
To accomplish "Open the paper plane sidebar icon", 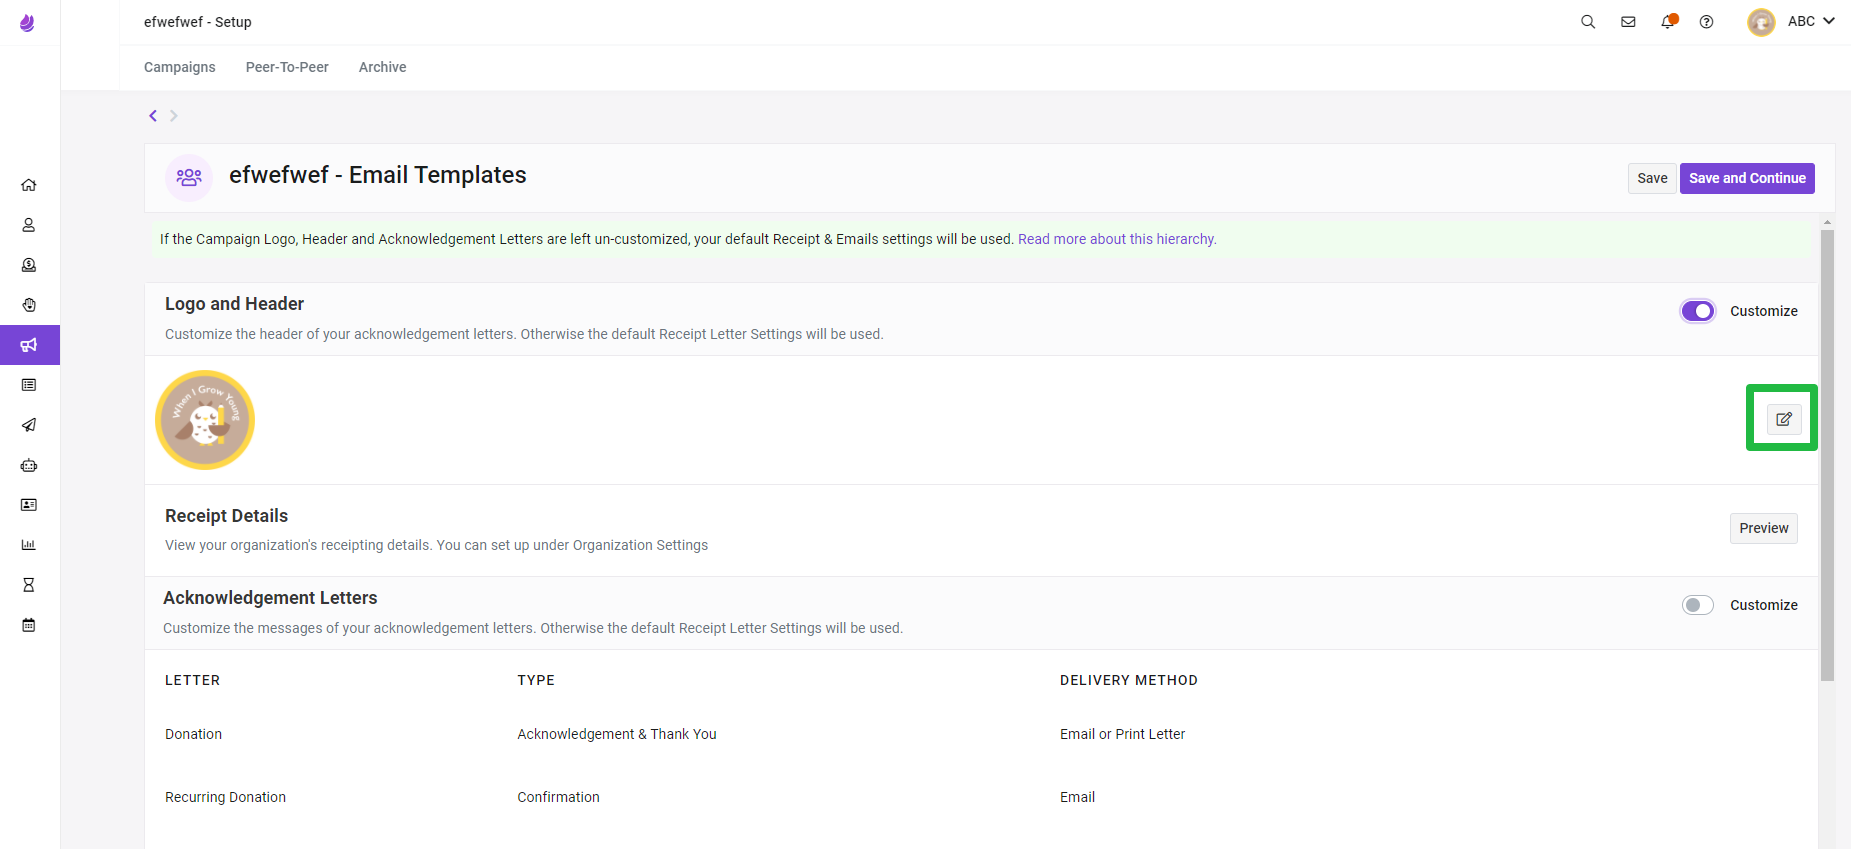I will [x=29, y=425].
